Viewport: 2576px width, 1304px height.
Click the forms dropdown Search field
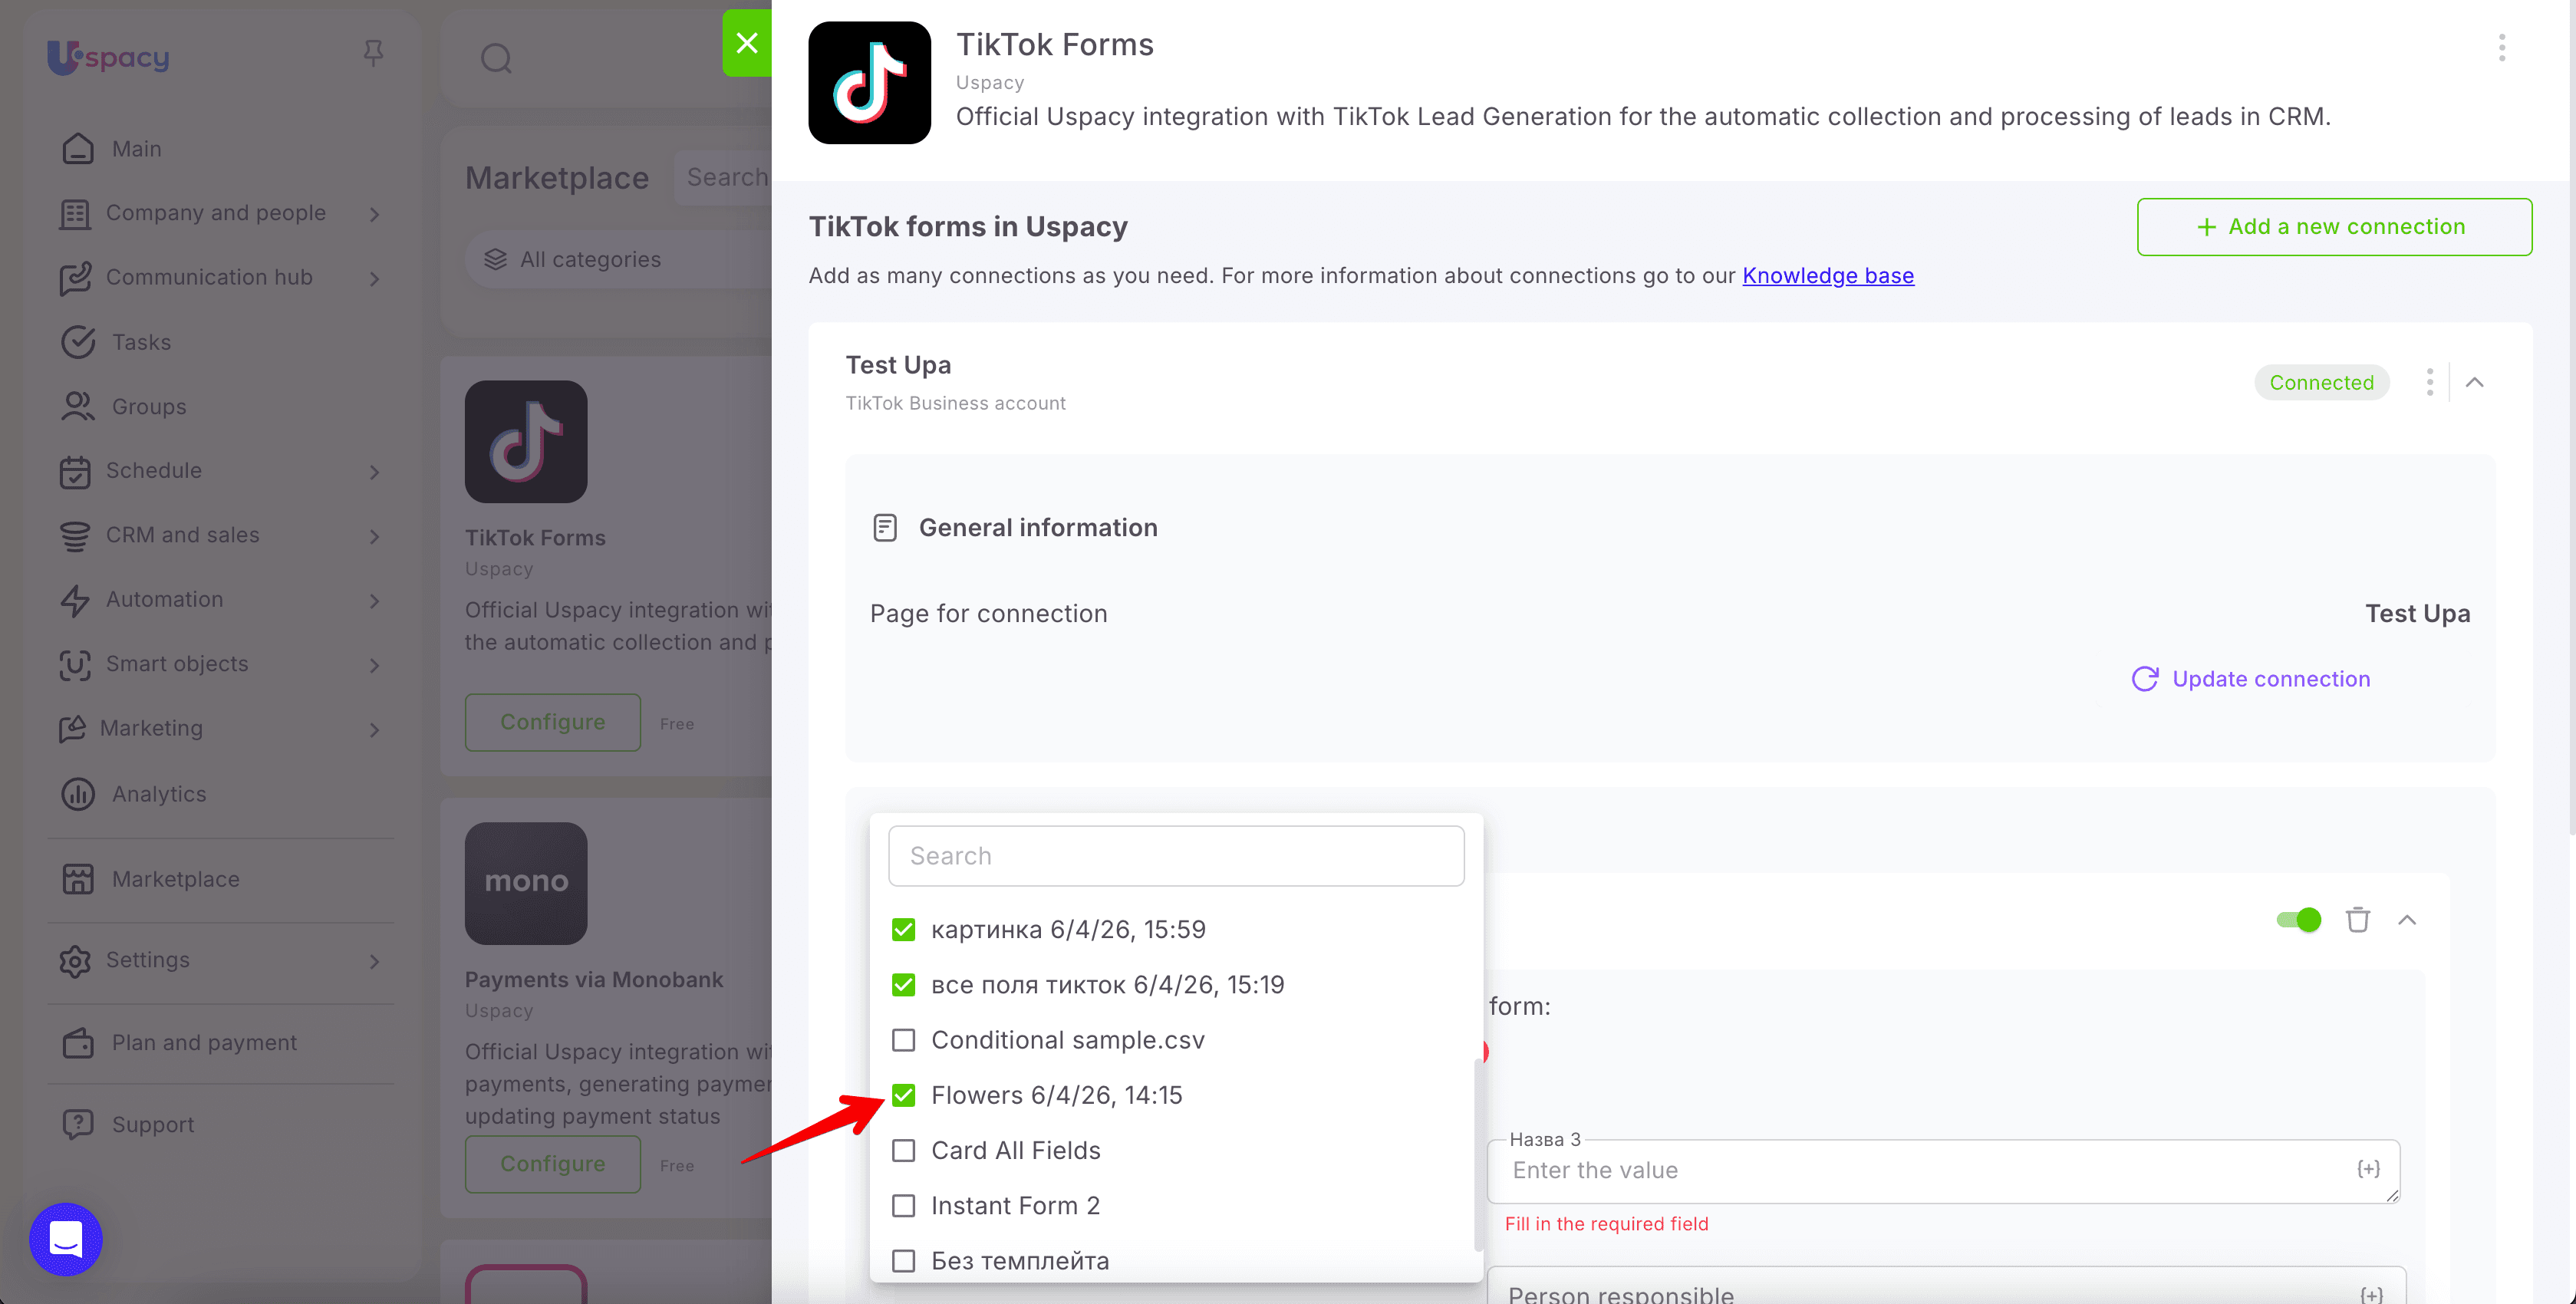[1176, 856]
